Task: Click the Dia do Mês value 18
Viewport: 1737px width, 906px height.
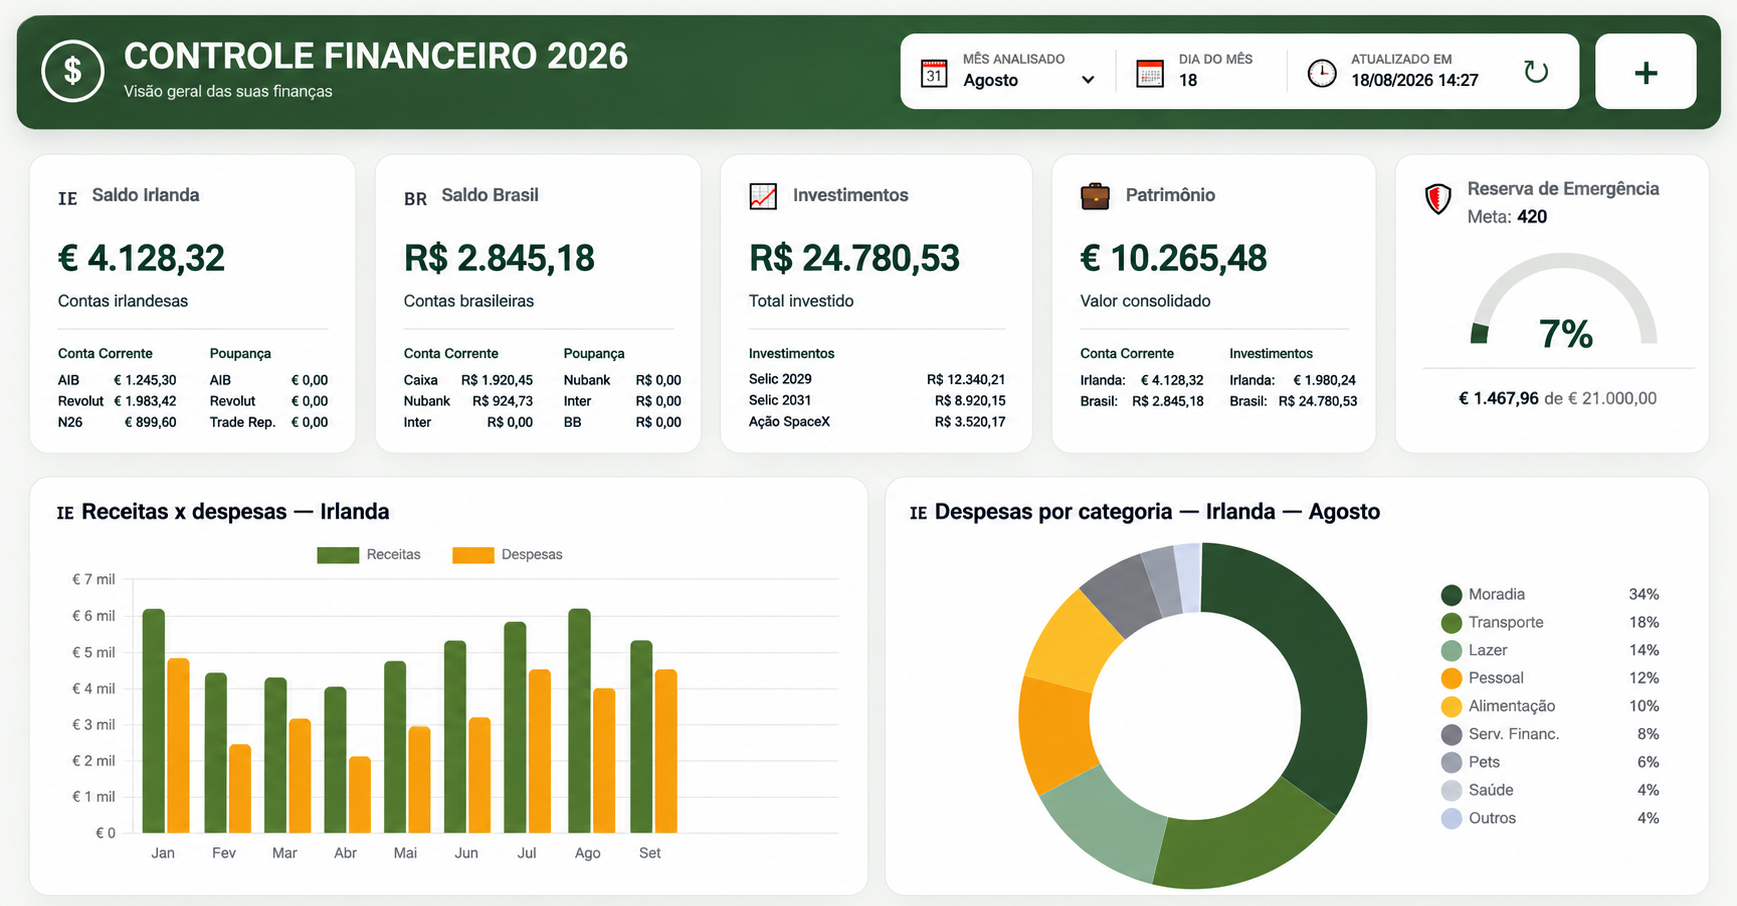Action: click(x=1188, y=81)
